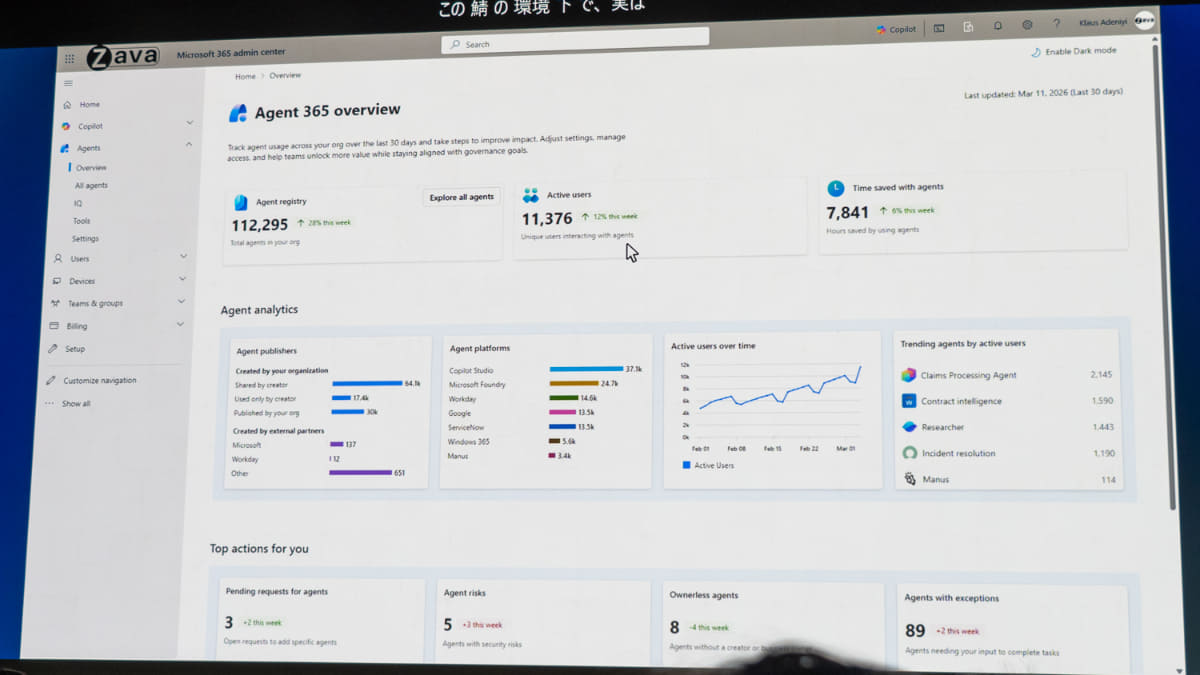
Task: Click the Copilot icon in sidebar
Action: [66, 126]
